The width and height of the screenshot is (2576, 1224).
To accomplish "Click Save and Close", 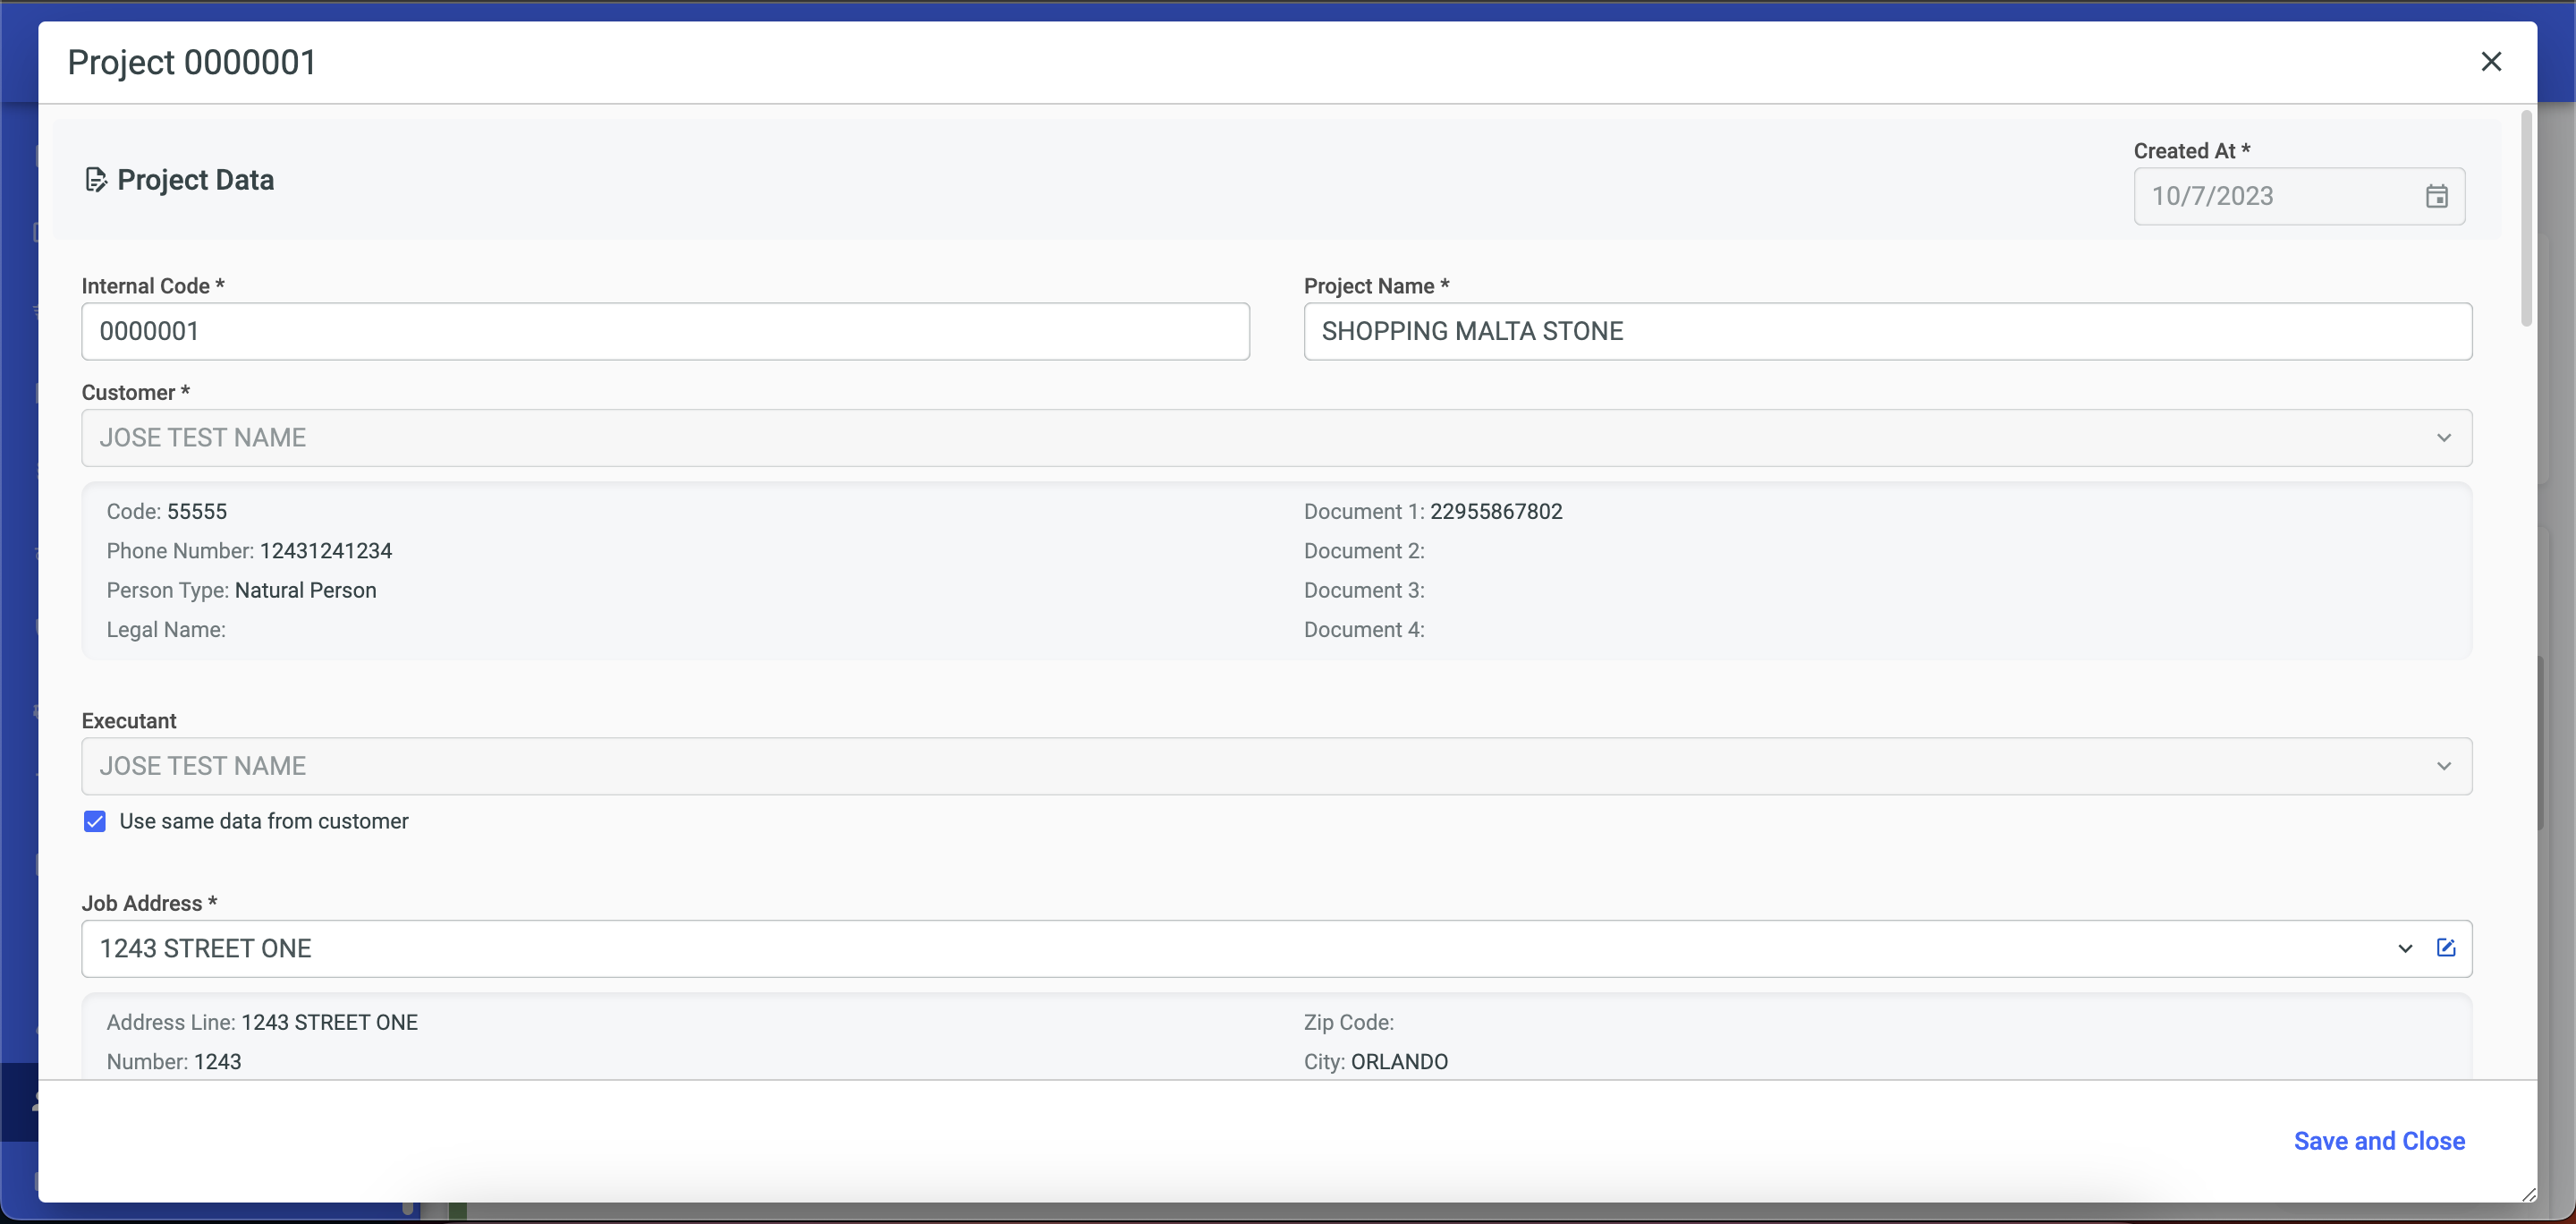I will pos(2378,1141).
